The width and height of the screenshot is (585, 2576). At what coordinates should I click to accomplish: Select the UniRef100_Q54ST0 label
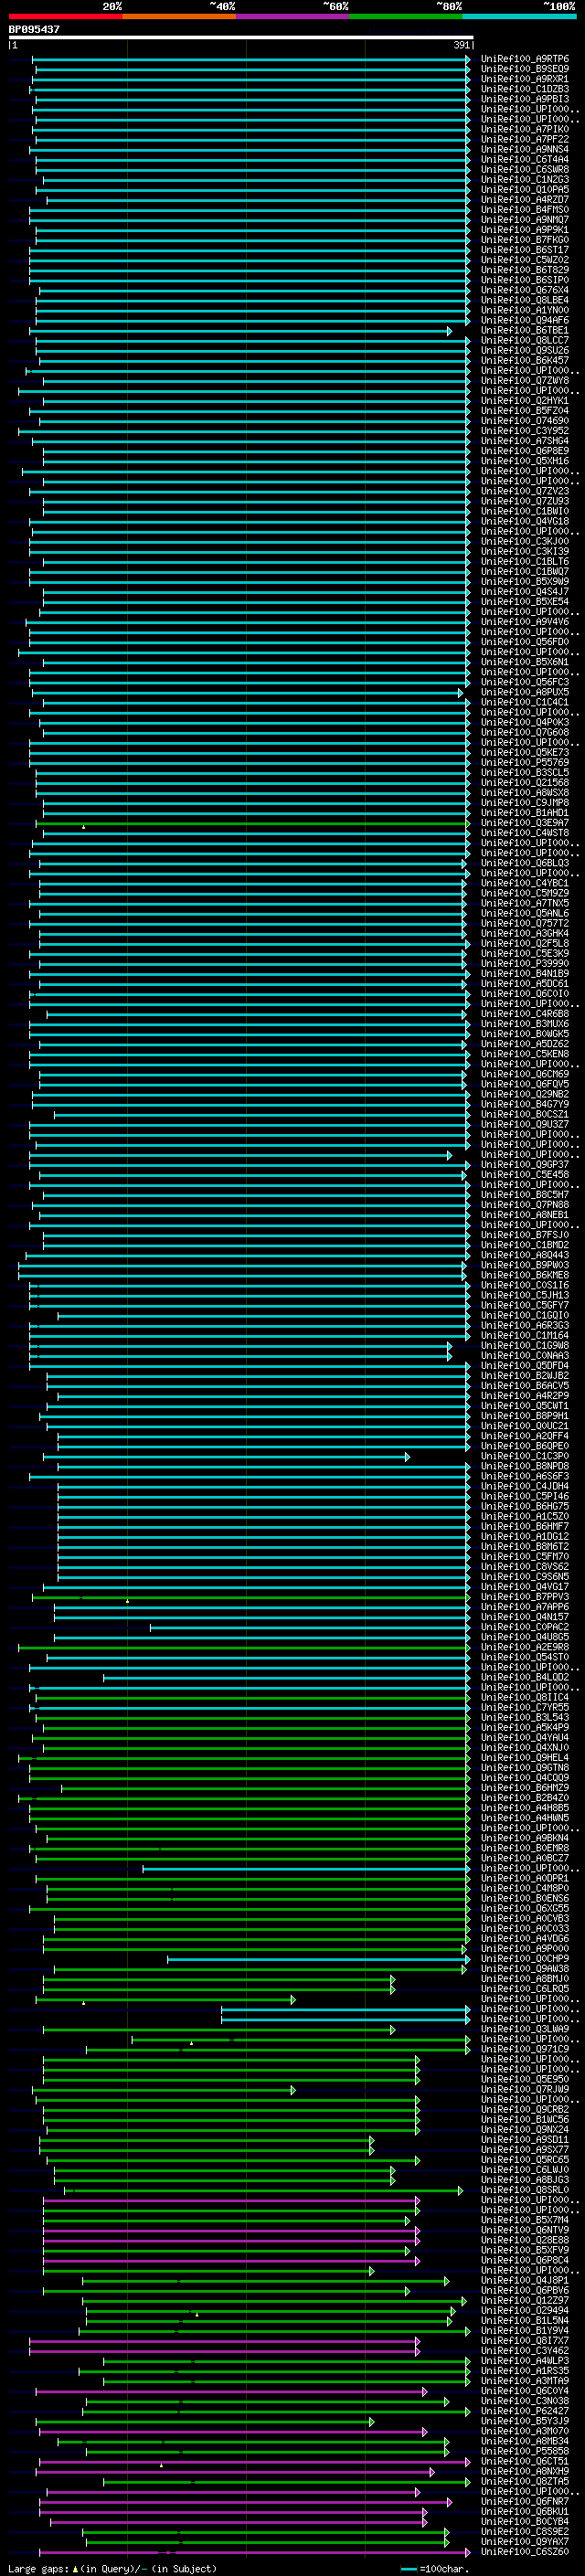point(525,1657)
